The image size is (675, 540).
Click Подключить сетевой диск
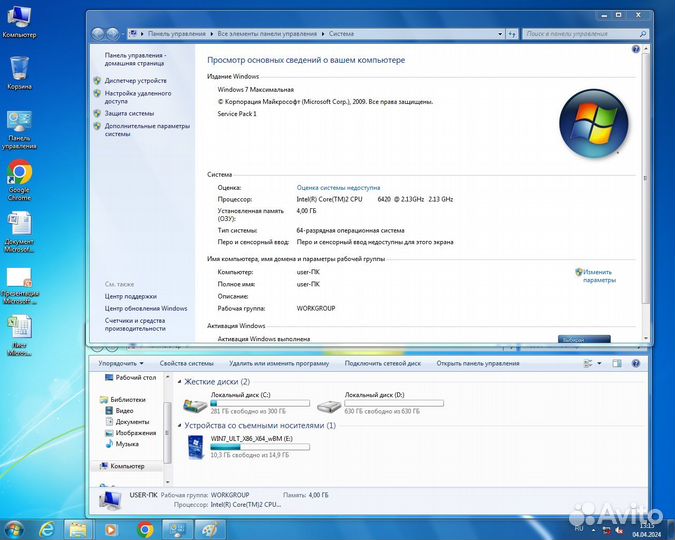[x=383, y=363]
